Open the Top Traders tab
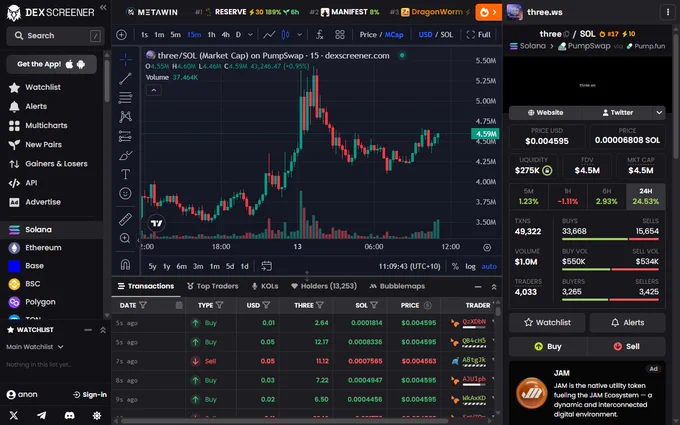The height and width of the screenshot is (425, 680). 212,286
